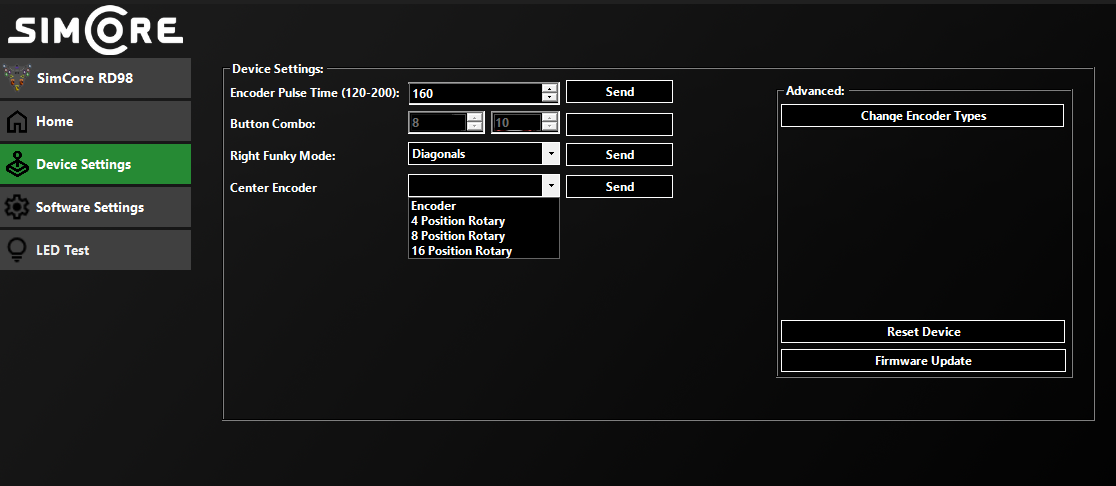Click the Button Combo label
Screen dimensions: 1116x486
click(x=273, y=124)
